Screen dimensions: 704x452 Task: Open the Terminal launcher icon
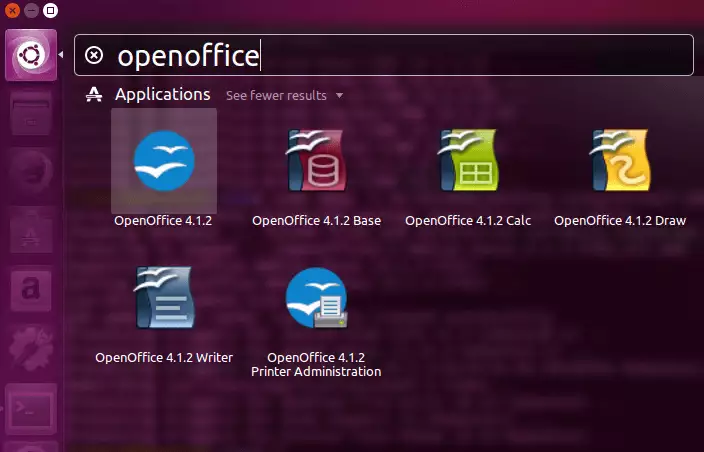[31, 408]
